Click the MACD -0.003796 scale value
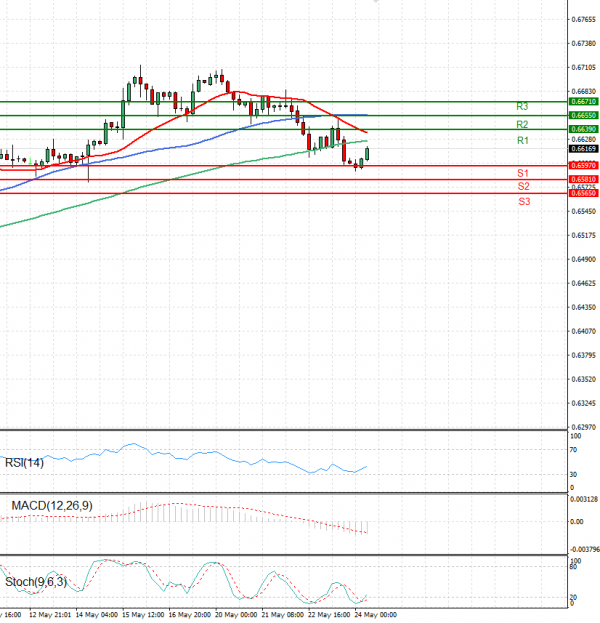Image resolution: width=600 pixels, height=623 pixels. point(585,549)
